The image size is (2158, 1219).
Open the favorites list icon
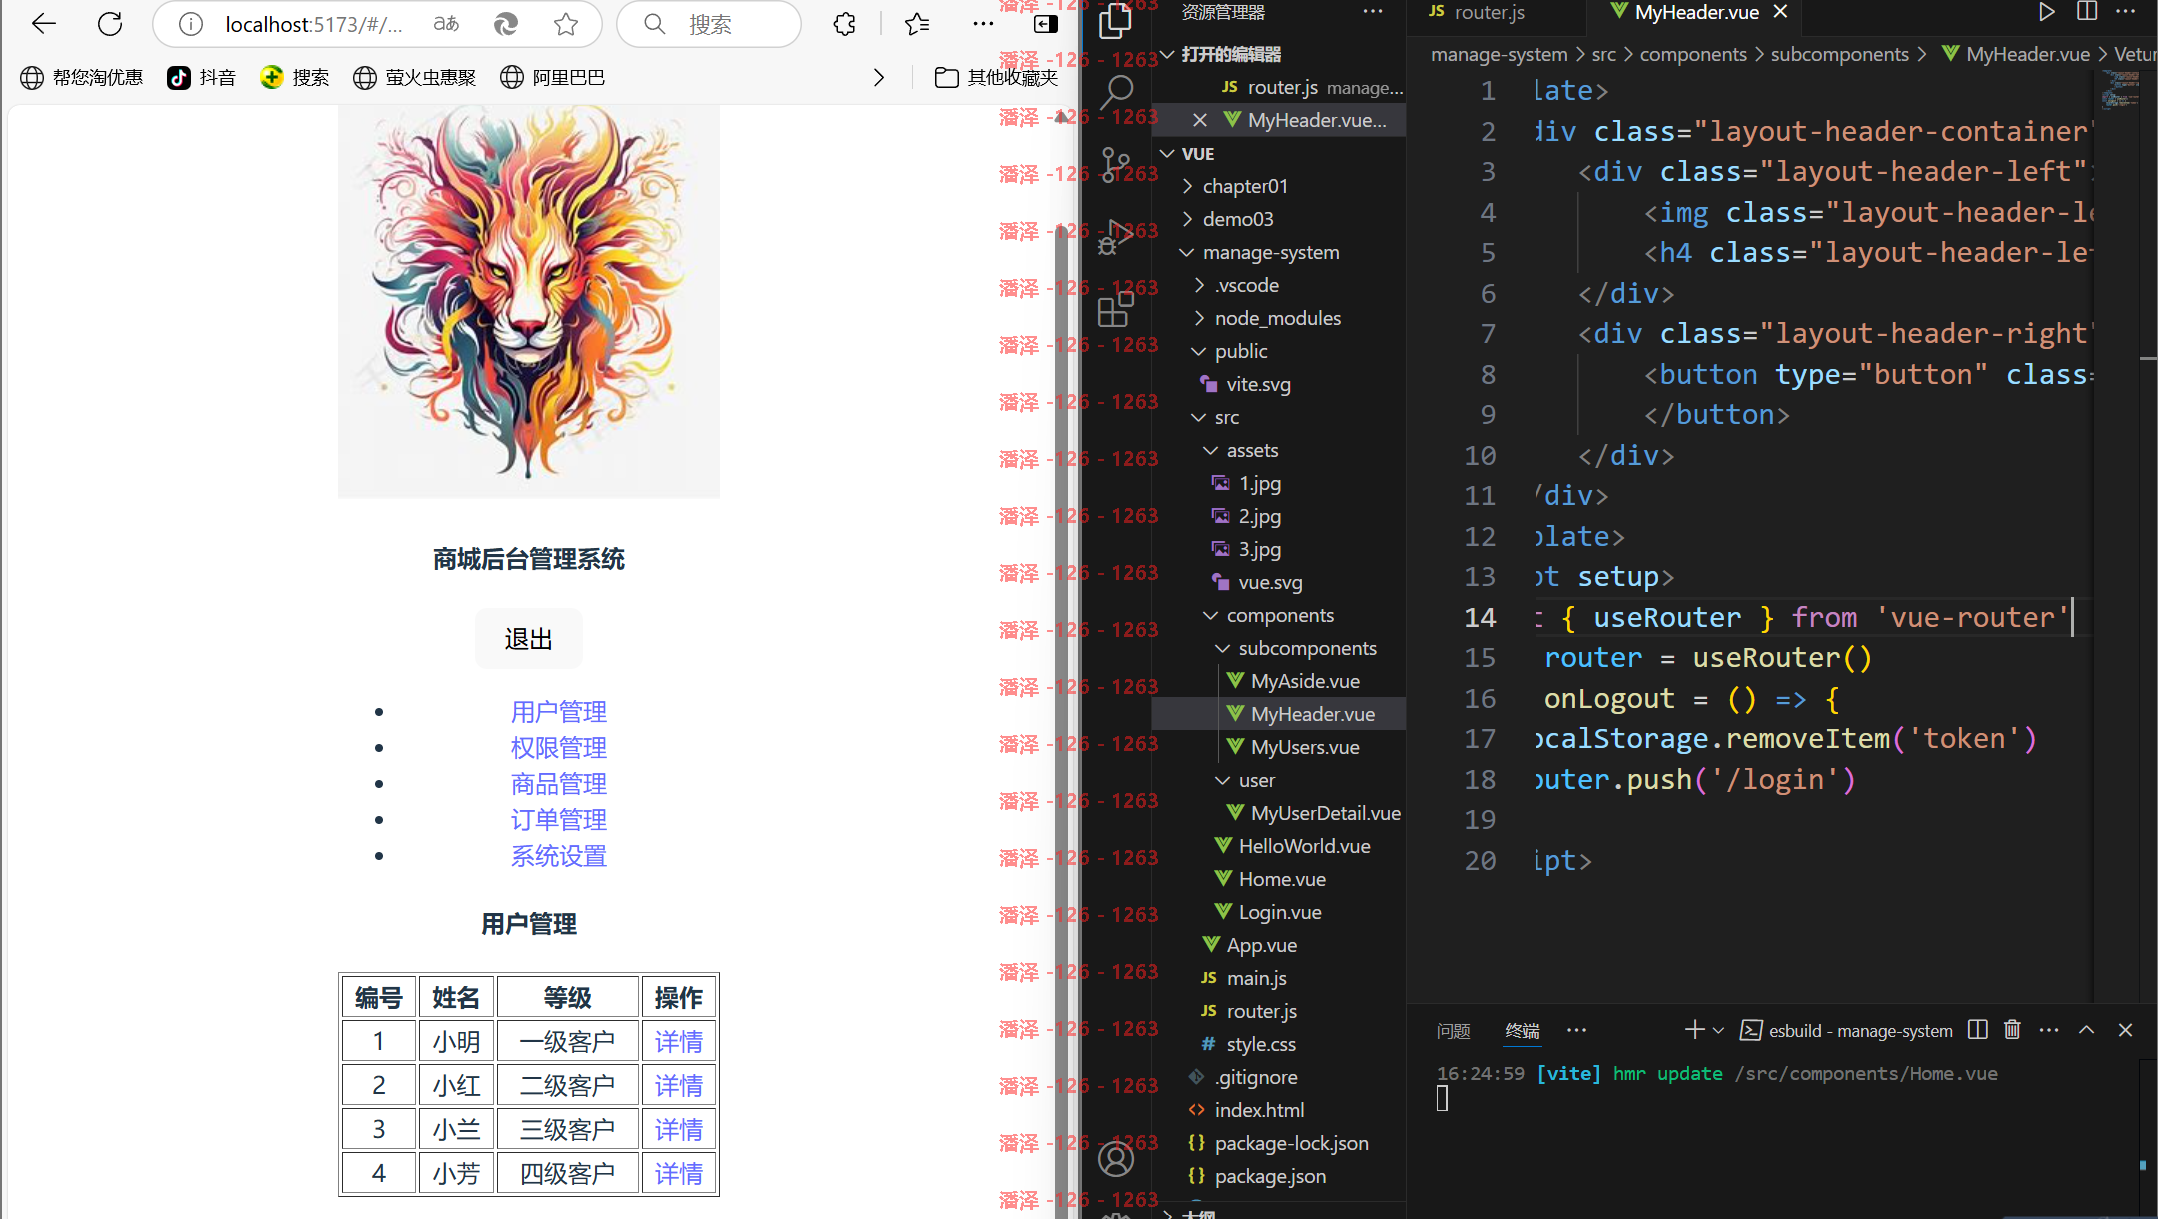coord(916,24)
